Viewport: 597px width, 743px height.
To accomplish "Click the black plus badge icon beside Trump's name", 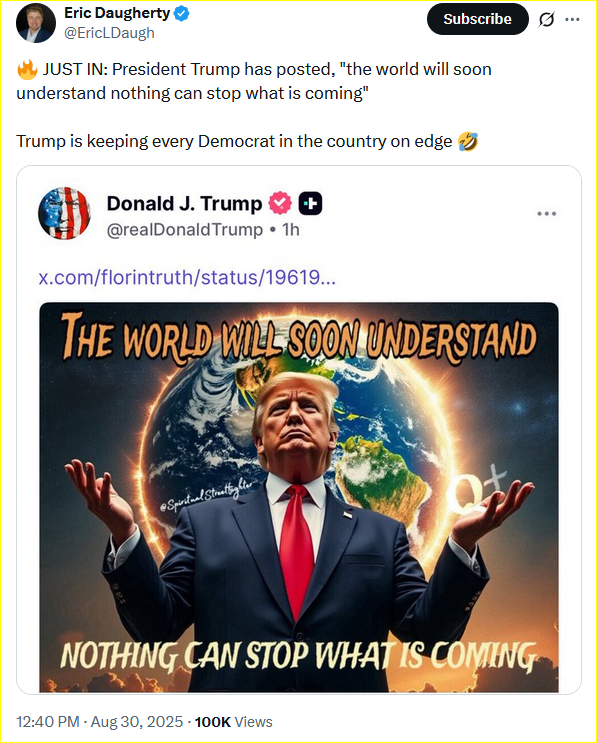I will pyautogui.click(x=310, y=204).
